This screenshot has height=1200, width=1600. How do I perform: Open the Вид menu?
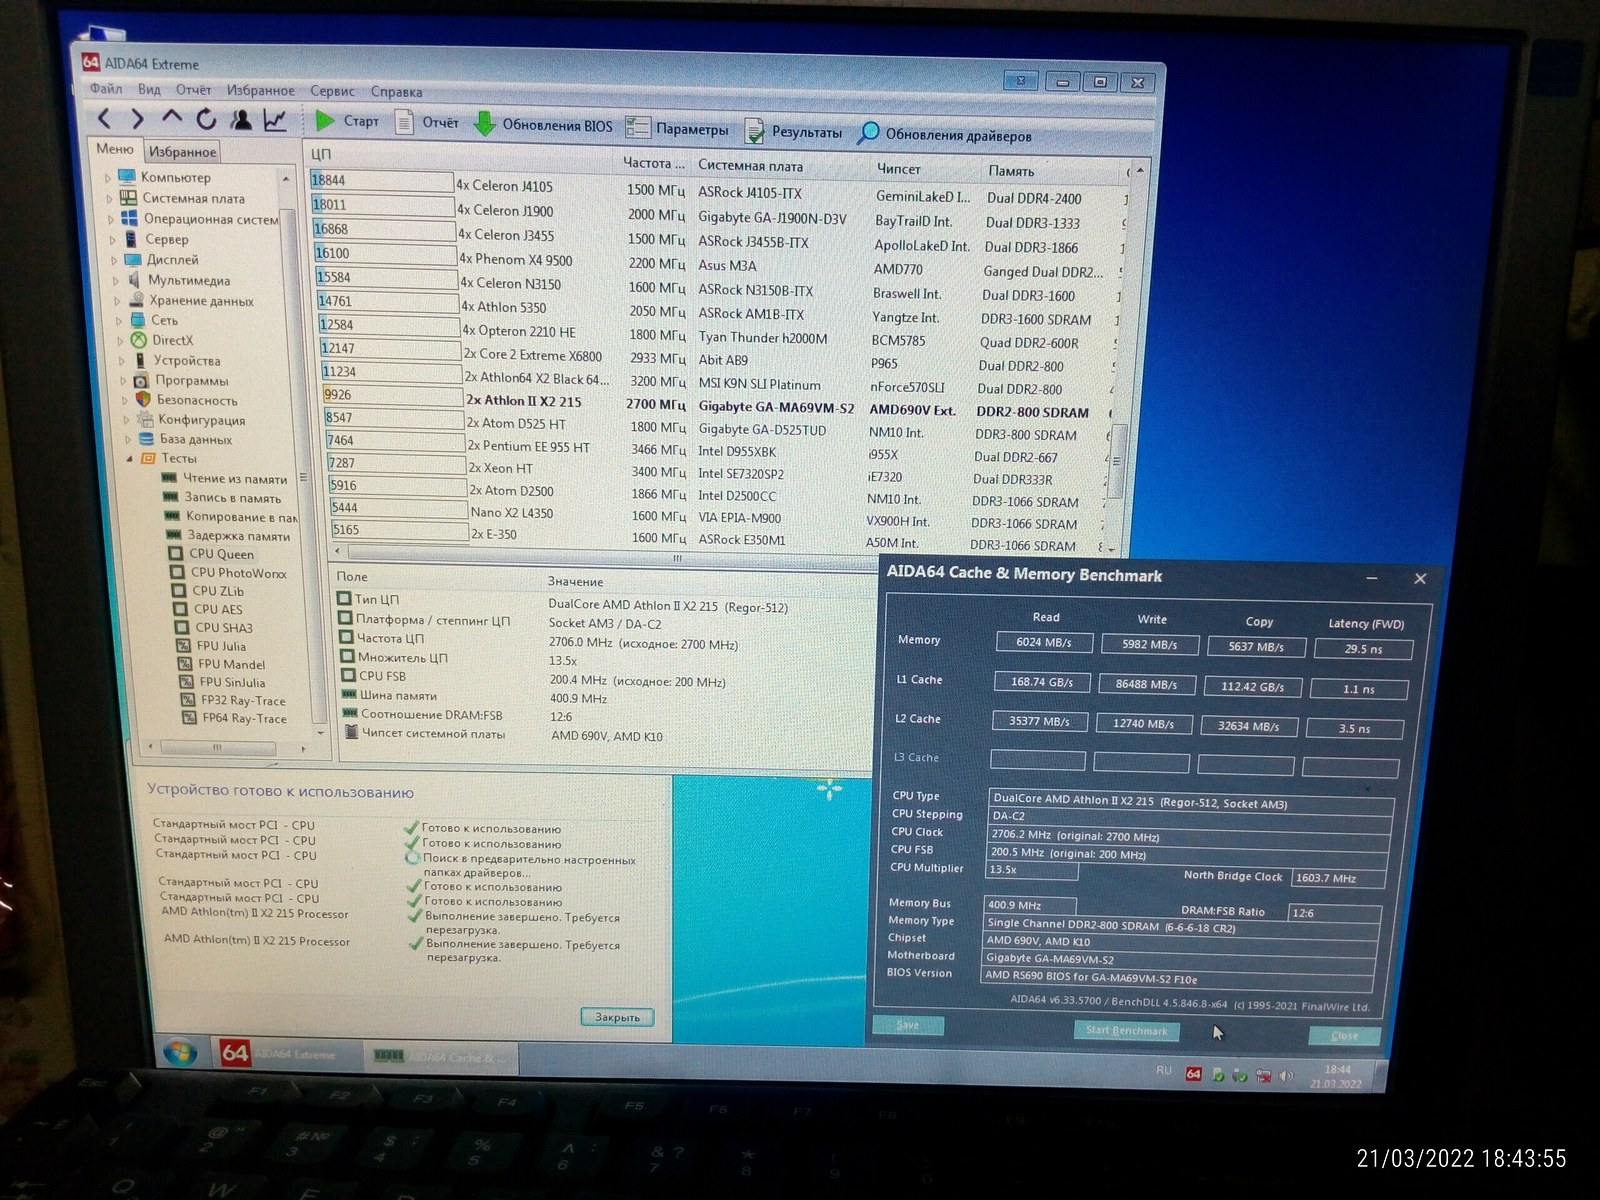(x=149, y=89)
